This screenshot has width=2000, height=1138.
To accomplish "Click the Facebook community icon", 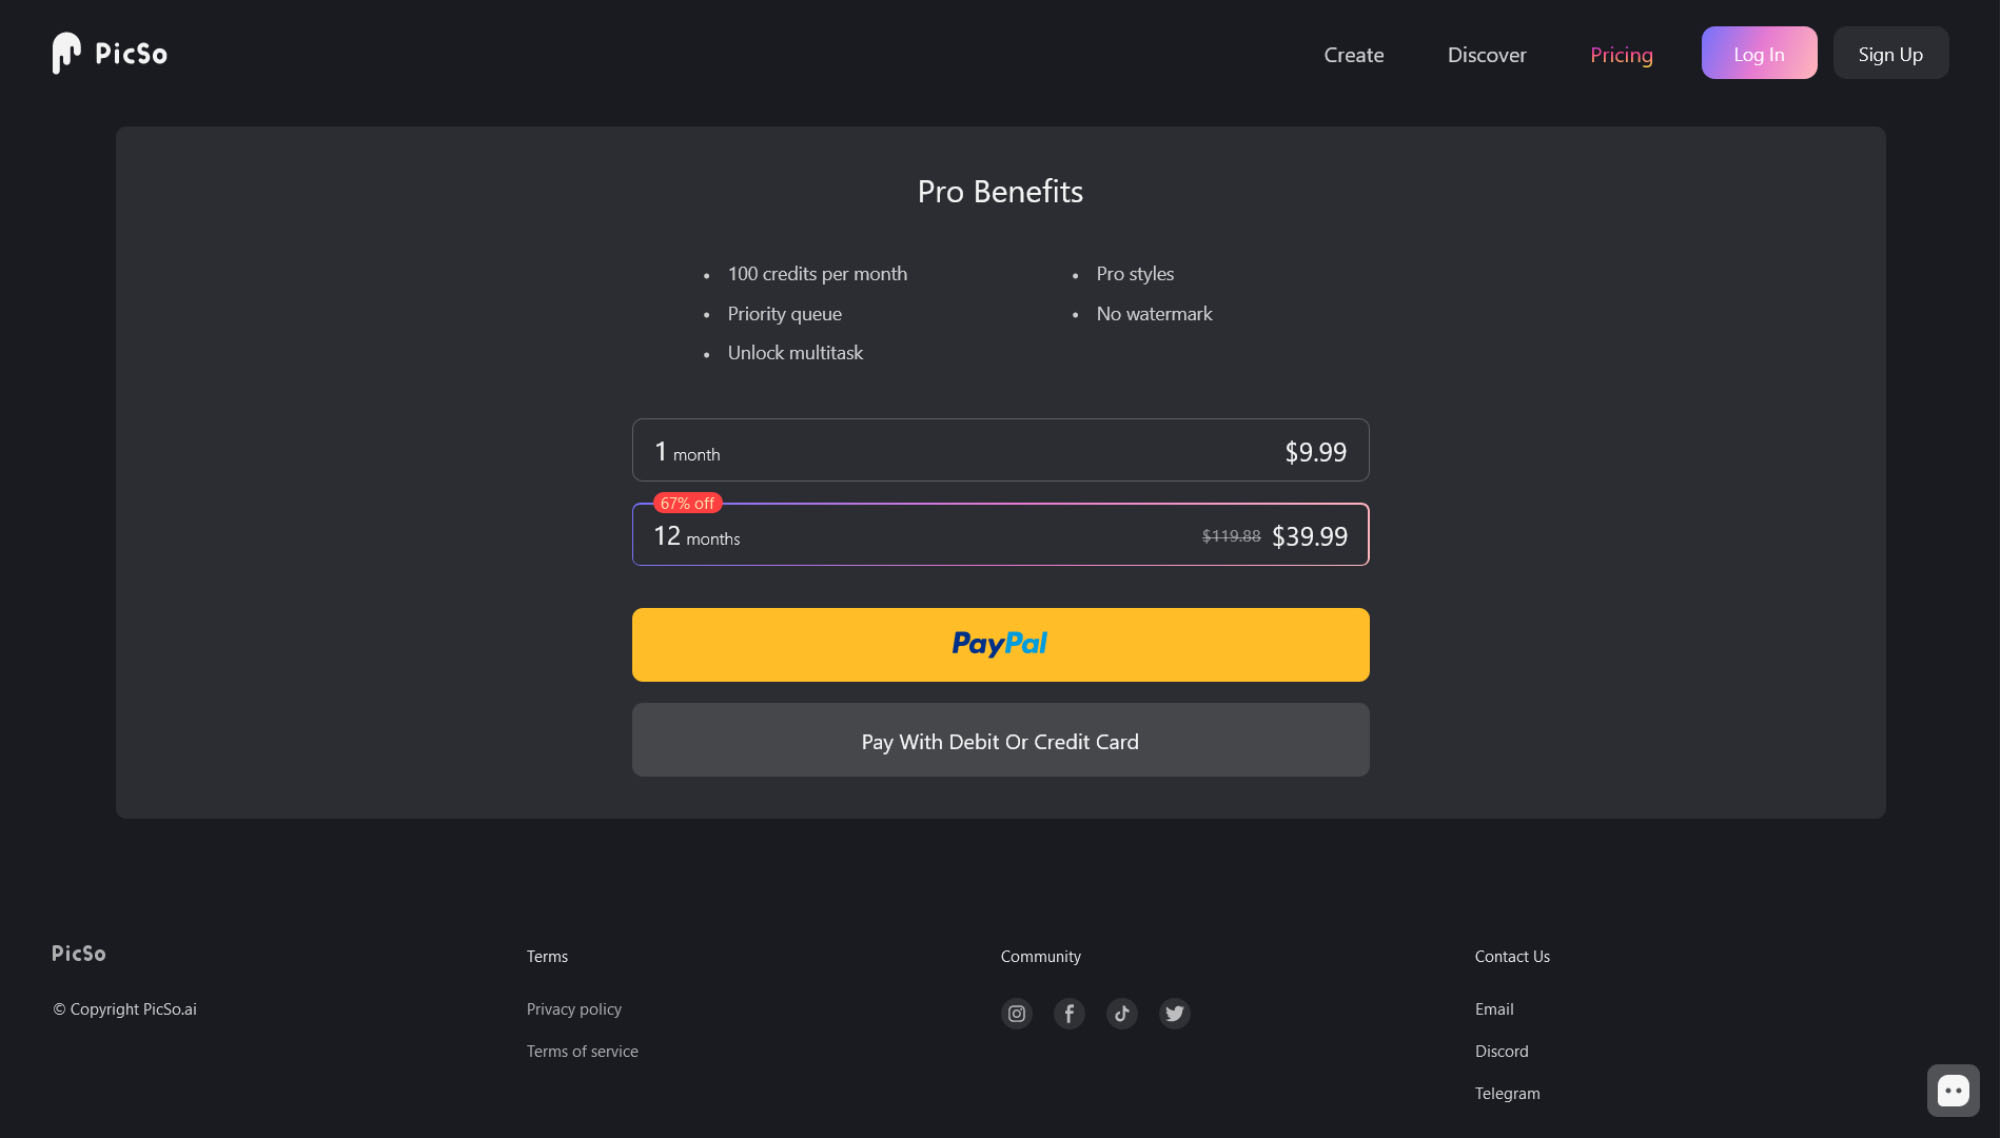I will tap(1069, 1013).
